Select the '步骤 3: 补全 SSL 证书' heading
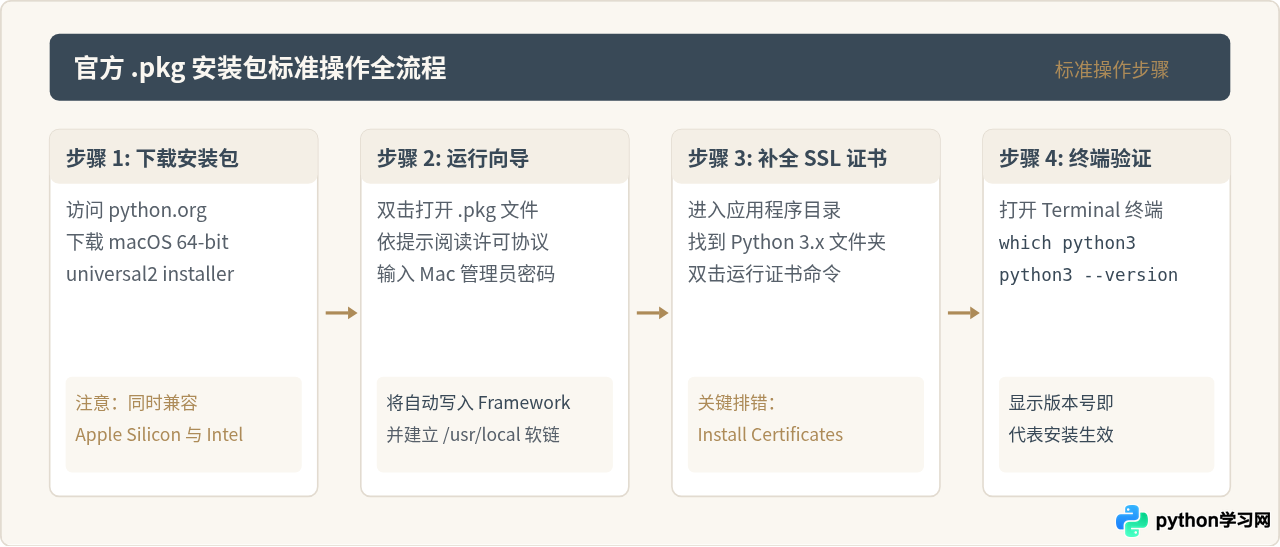The image size is (1280, 547). 788,158
